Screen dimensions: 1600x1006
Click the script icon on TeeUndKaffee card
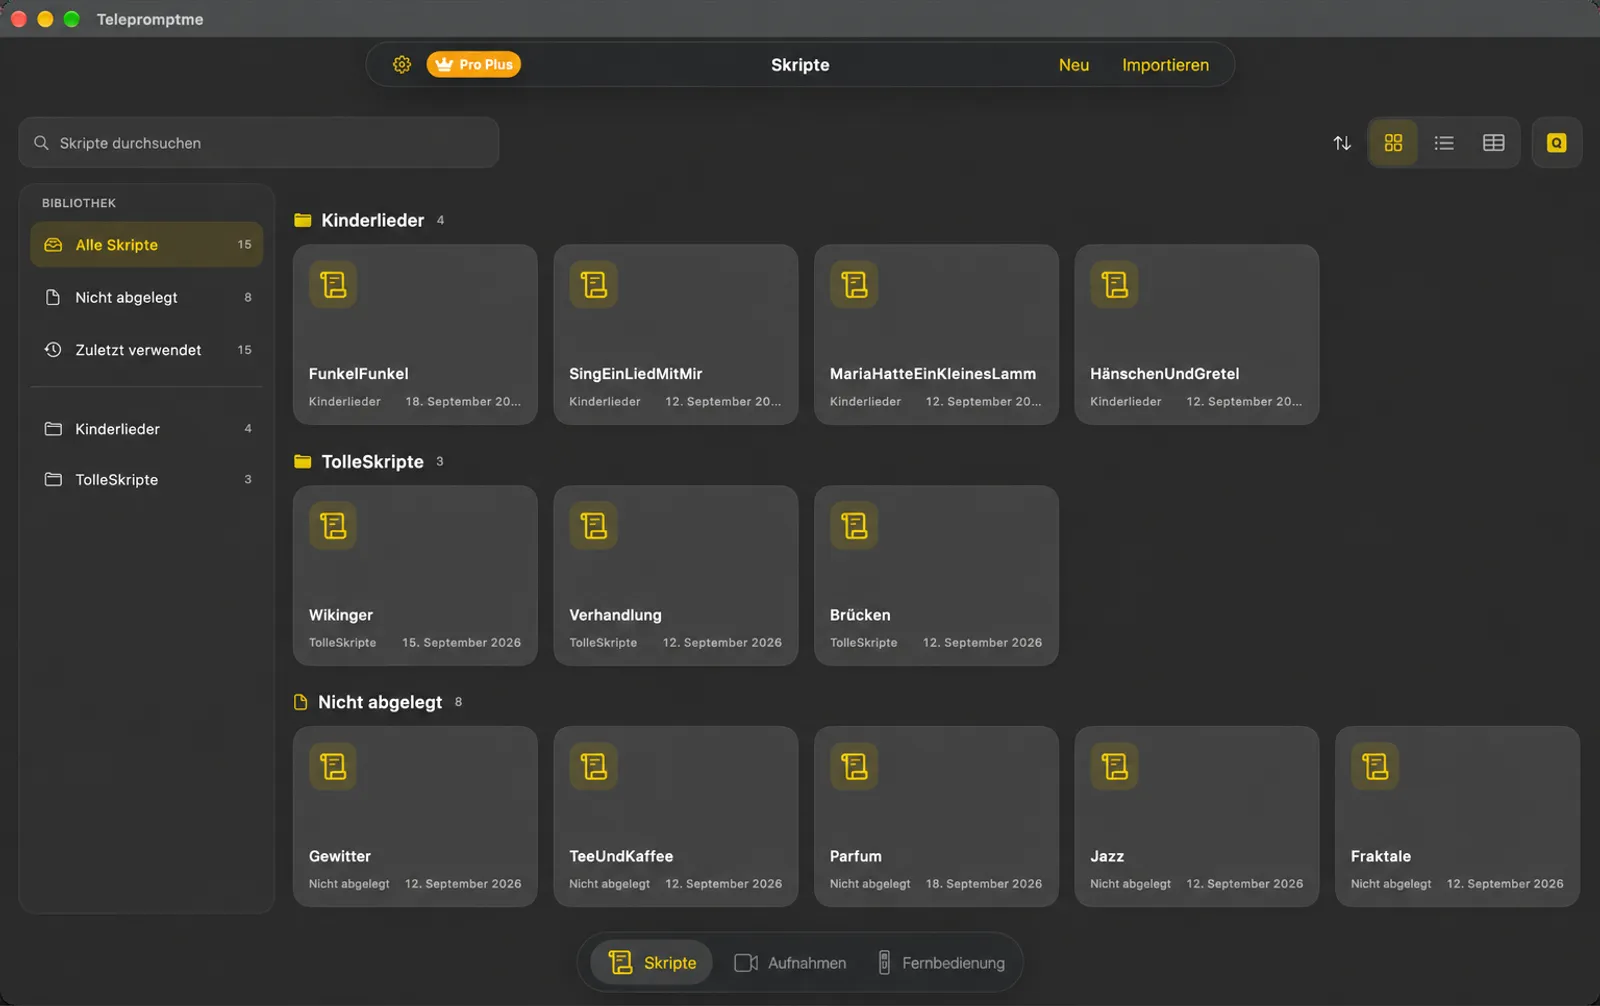[594, 767]
